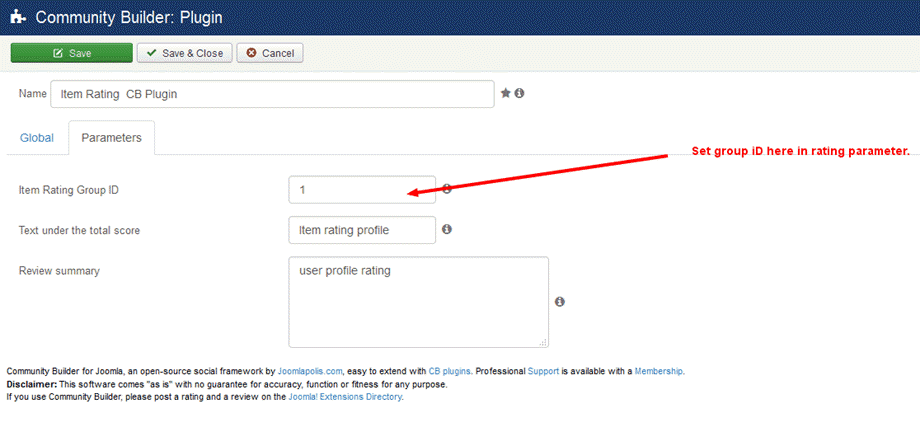The width and height of the screenshot is (920, 424).
Task: Show info tooltip for Item Rating Group ID
Action: click(x=447, y=188)
